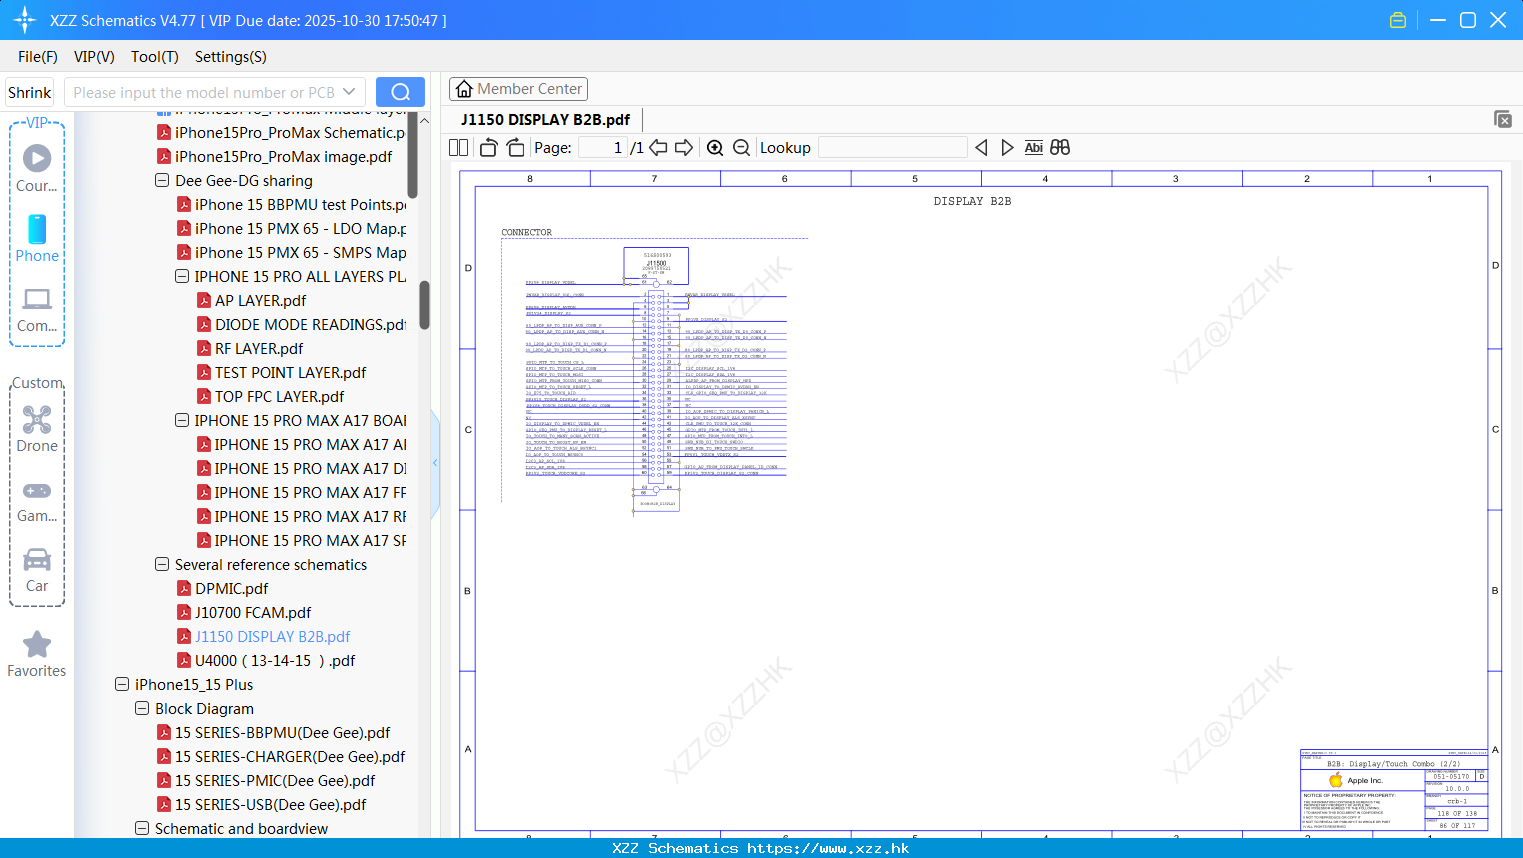Image resolution: width=1523 pixels, height=858 pixels.
Task: Open the VIP(V) menu
Action: pyautogui.click(x=94, y=57)
